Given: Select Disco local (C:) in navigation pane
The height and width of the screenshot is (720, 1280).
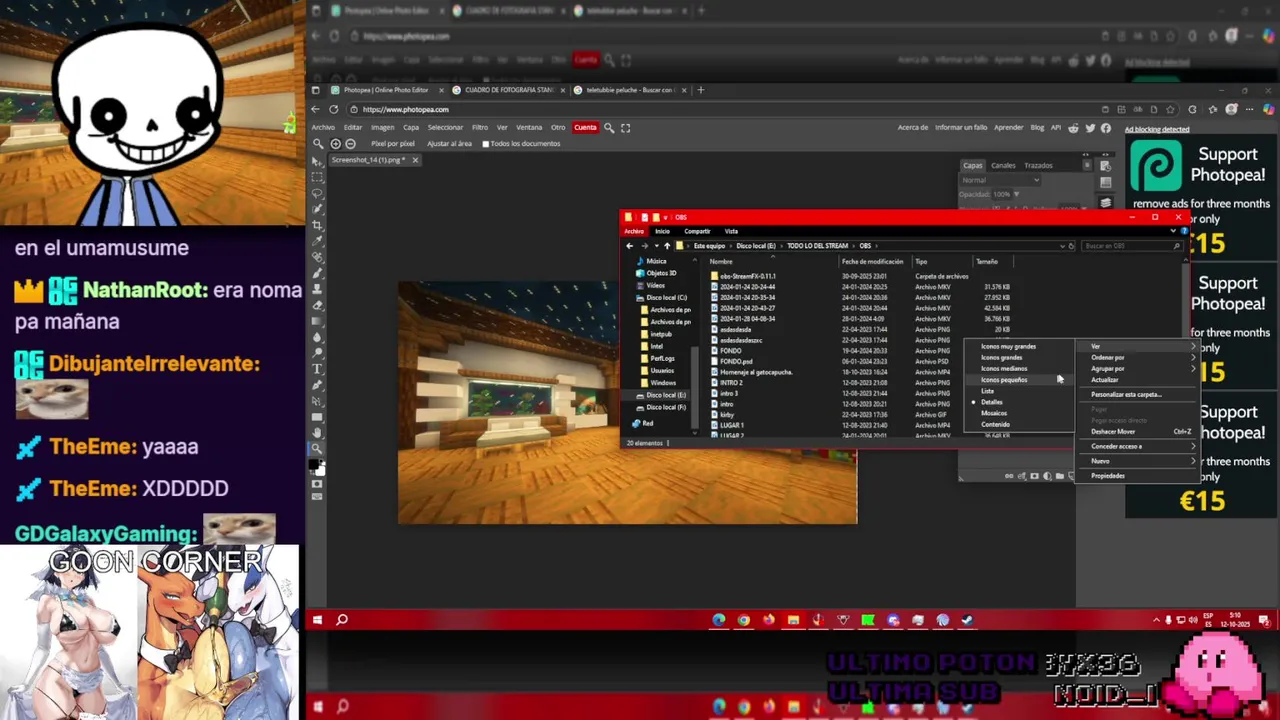Looking at the screenshot, I should coord(666,298).
